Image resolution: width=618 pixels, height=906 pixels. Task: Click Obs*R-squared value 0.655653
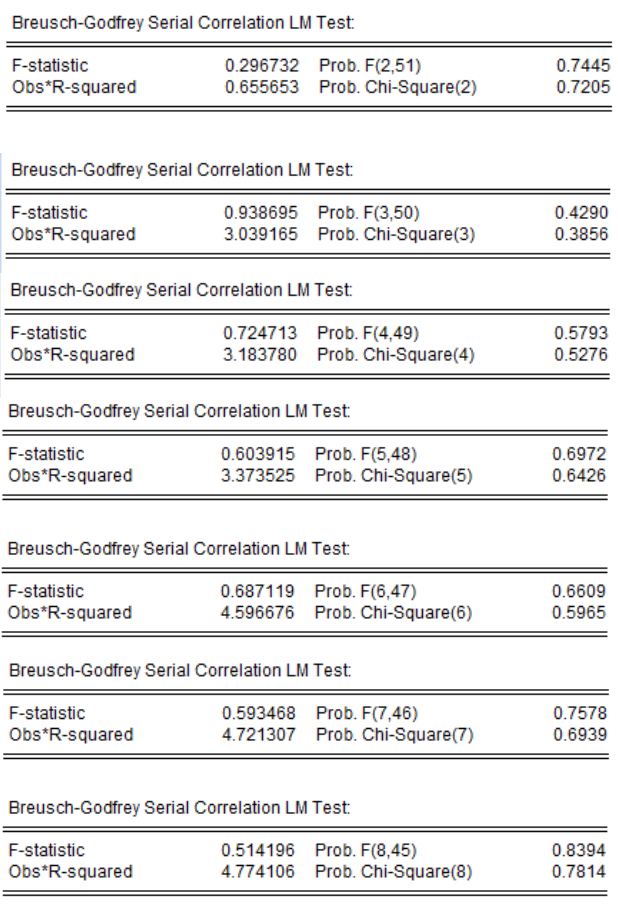[x=262, y=87]
